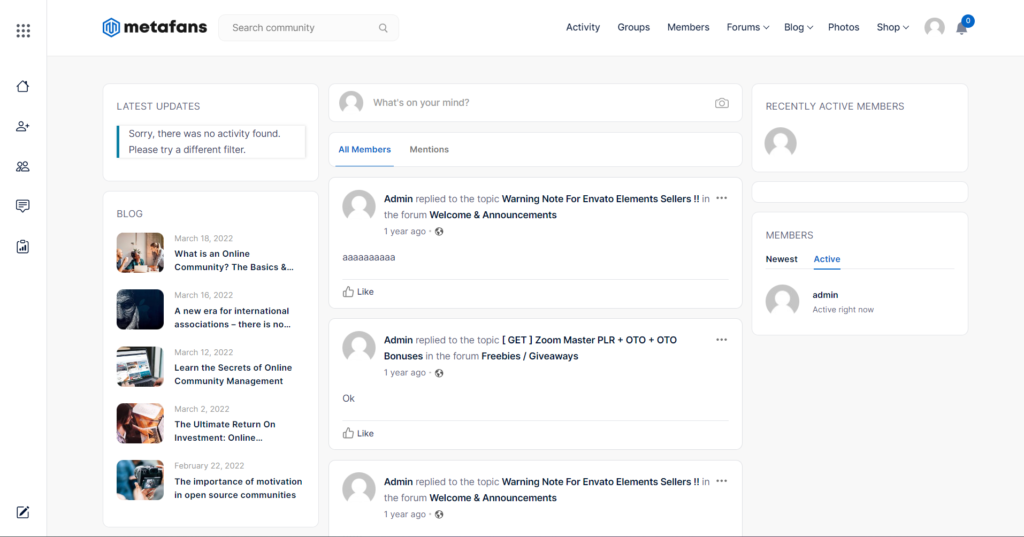1024x537 pixels.
Task: Click the home icon in left sidebar
Action: [23, 86]
